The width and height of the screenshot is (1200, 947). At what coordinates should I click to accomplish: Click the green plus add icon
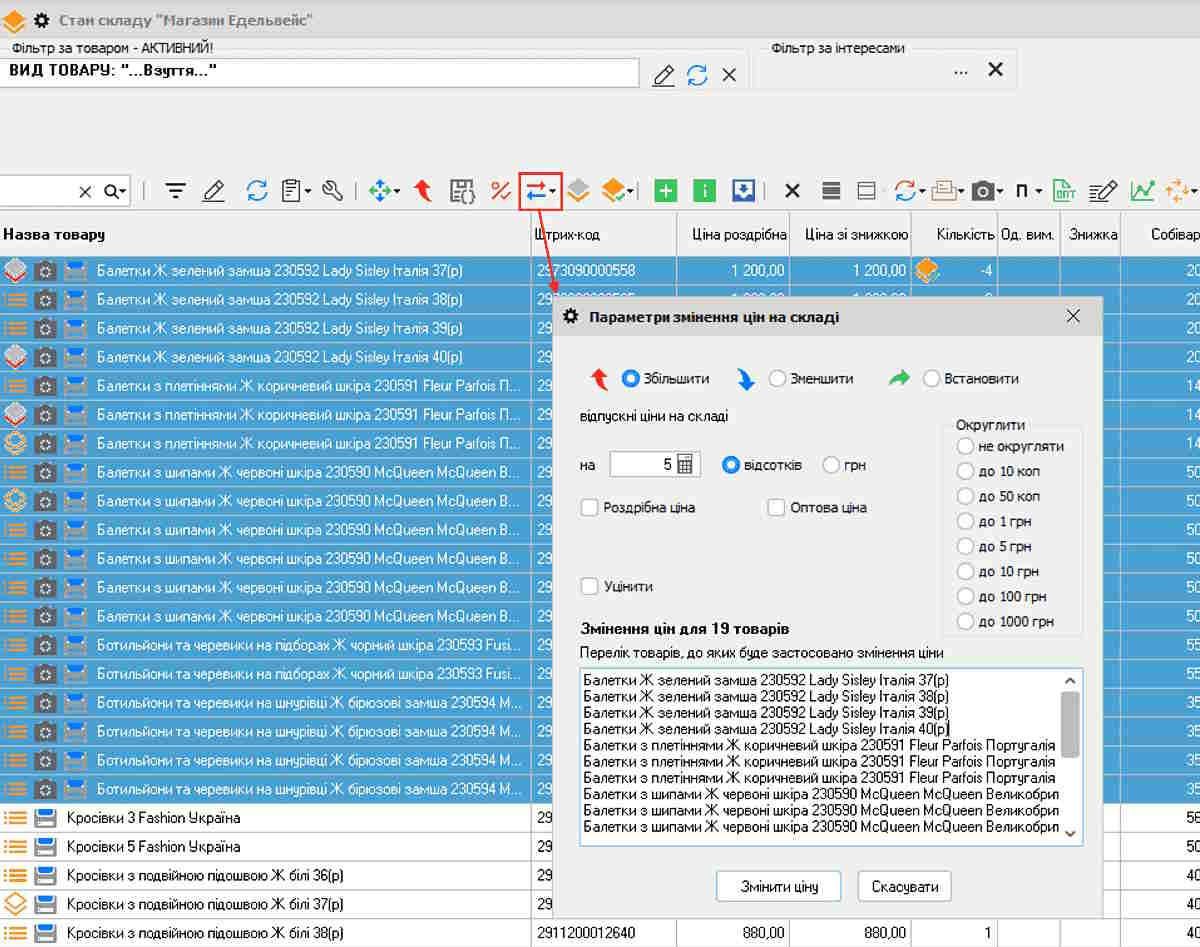point(665,190)
